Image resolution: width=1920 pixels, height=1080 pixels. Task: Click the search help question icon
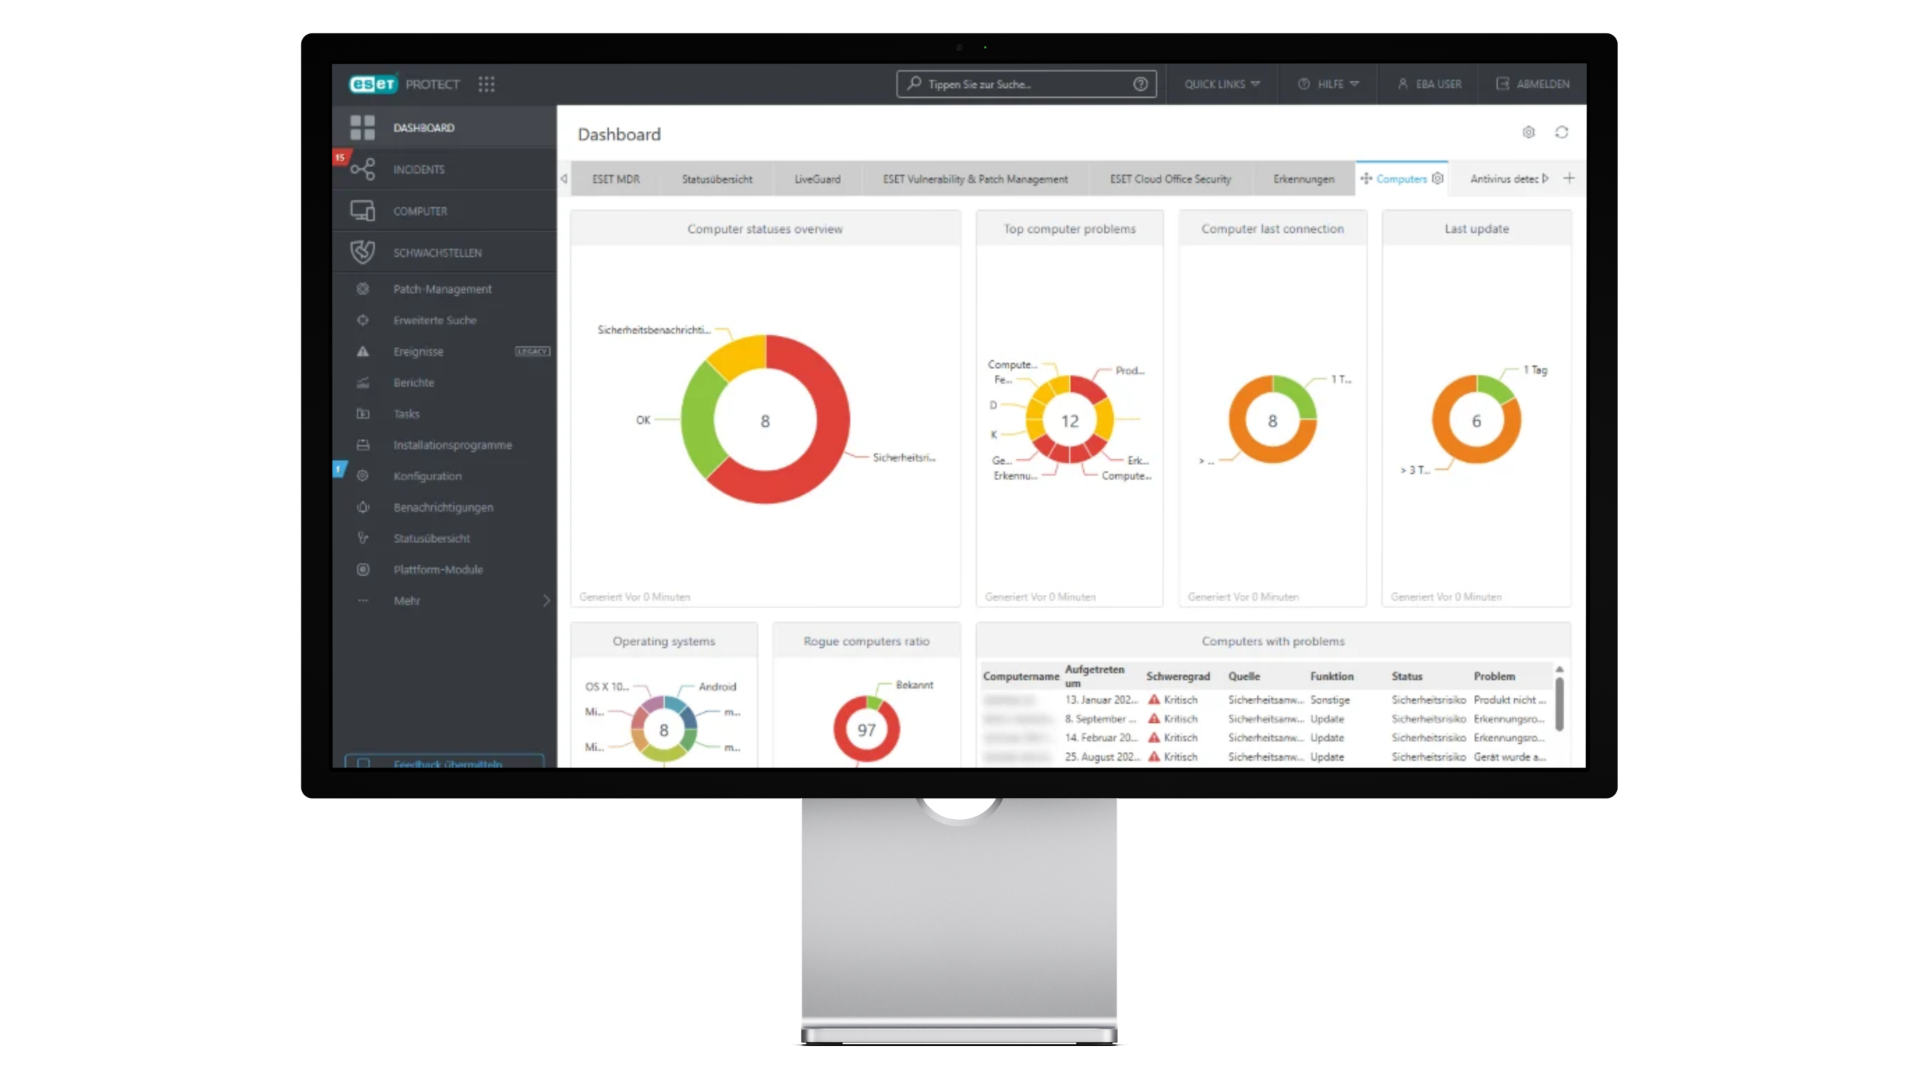1140,84
